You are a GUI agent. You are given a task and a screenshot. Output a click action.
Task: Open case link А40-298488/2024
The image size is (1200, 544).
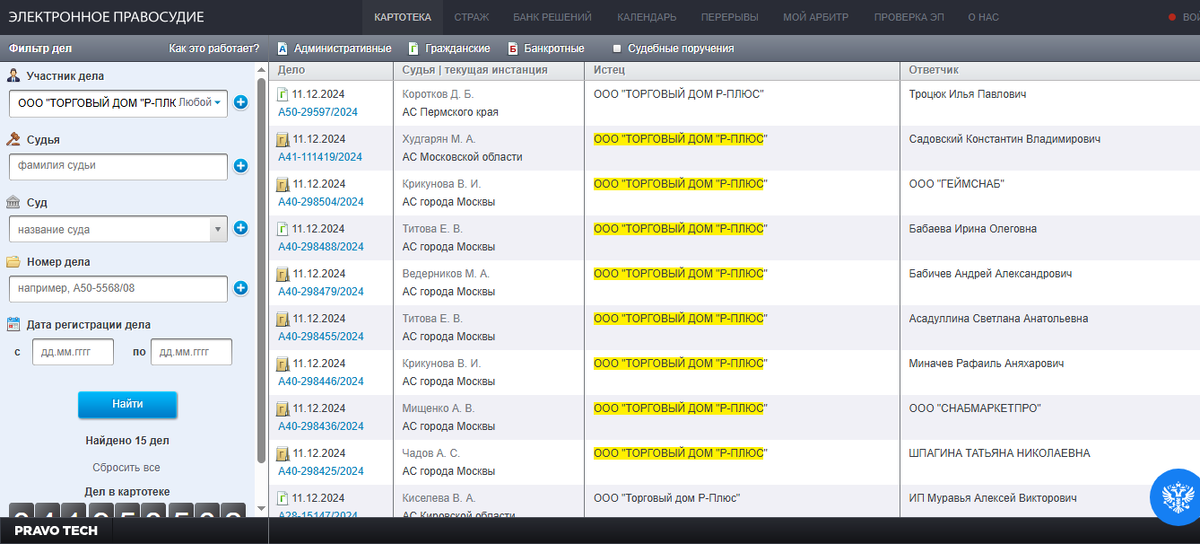tap(320, 247)
